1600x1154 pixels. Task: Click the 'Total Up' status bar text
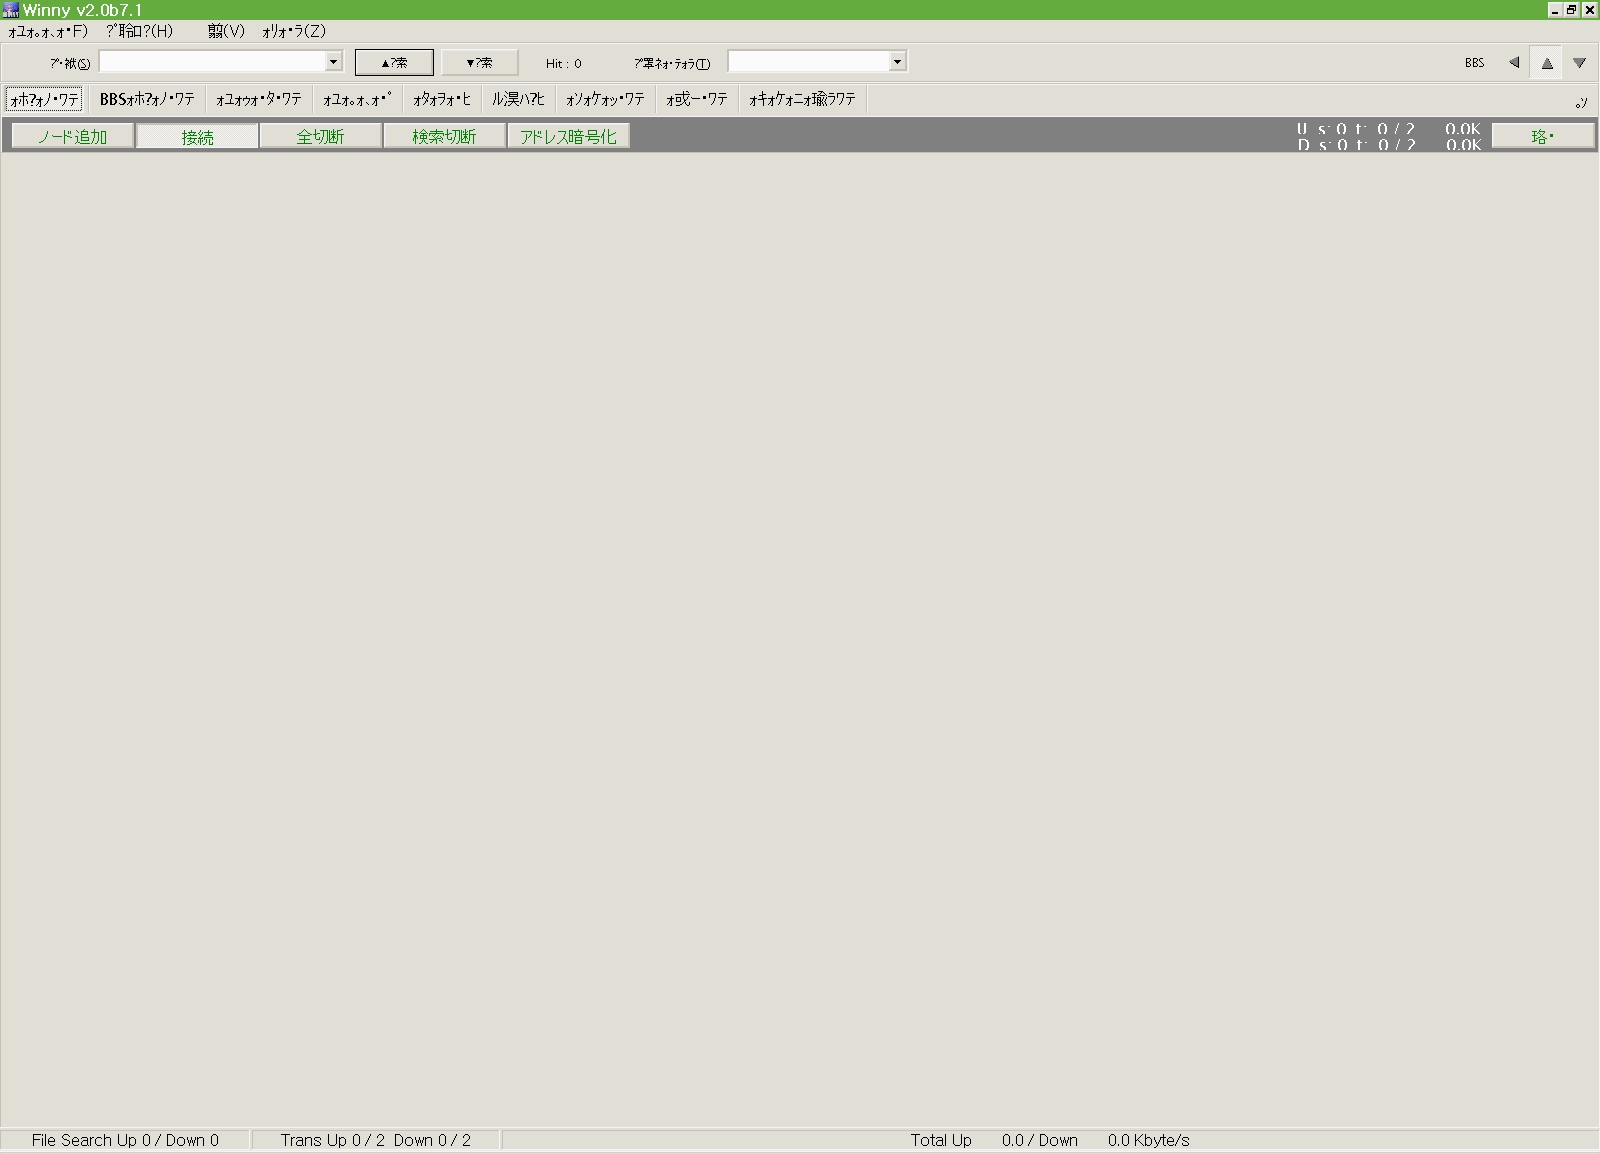[941, 1140]
